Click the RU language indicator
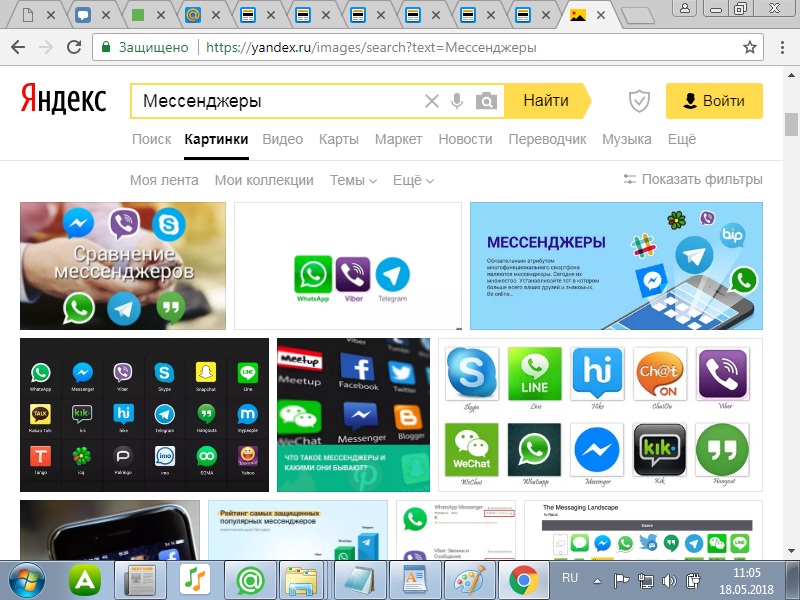This screenshot has width=800, height=600. click(x=569, y=578)
